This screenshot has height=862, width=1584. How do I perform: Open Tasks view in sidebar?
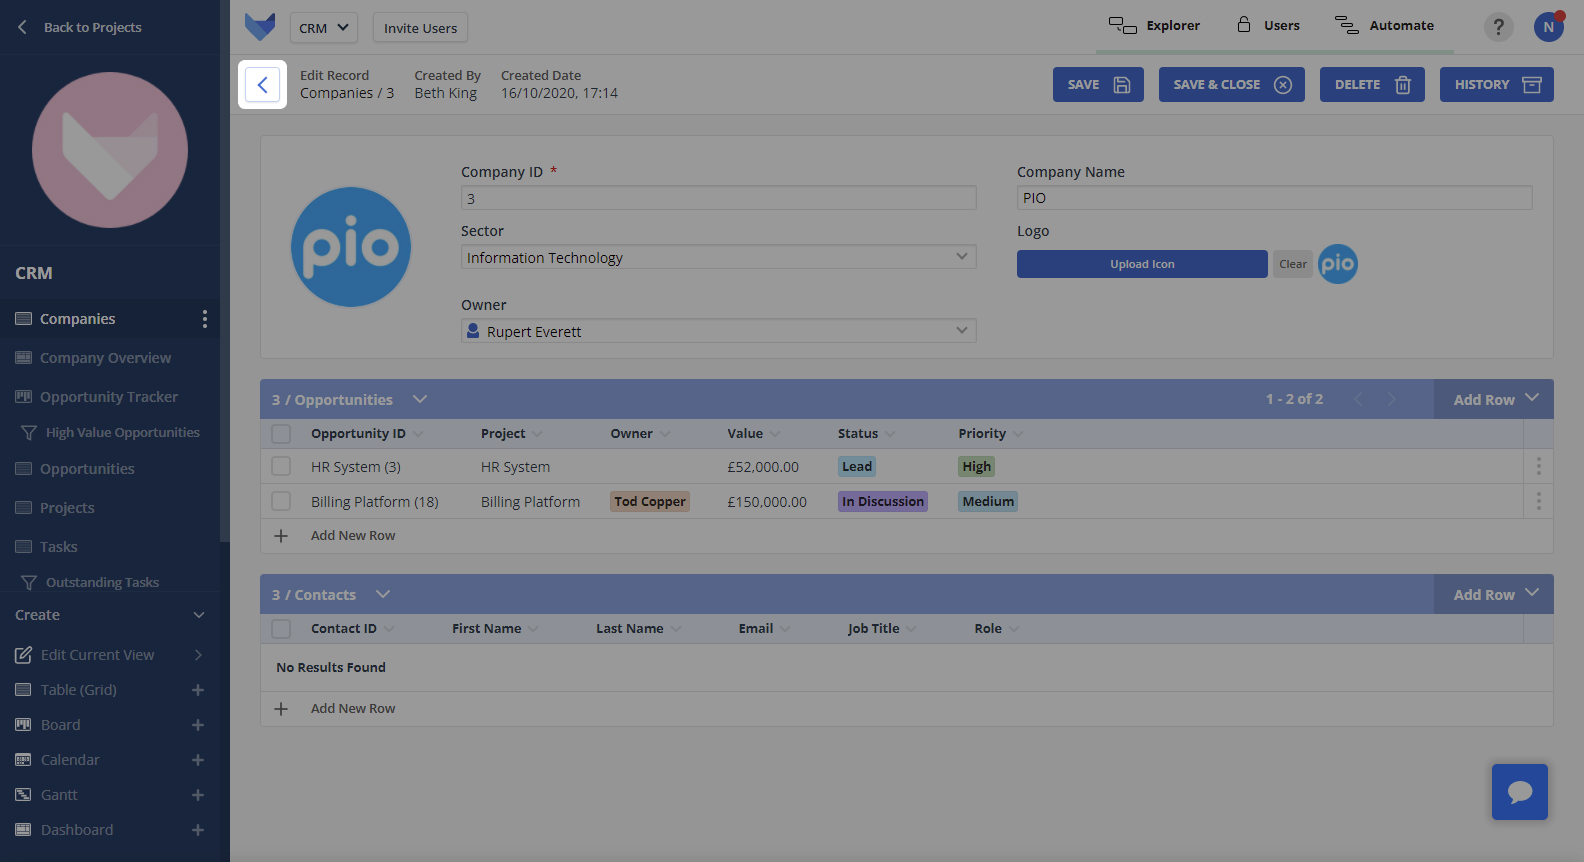58,547
